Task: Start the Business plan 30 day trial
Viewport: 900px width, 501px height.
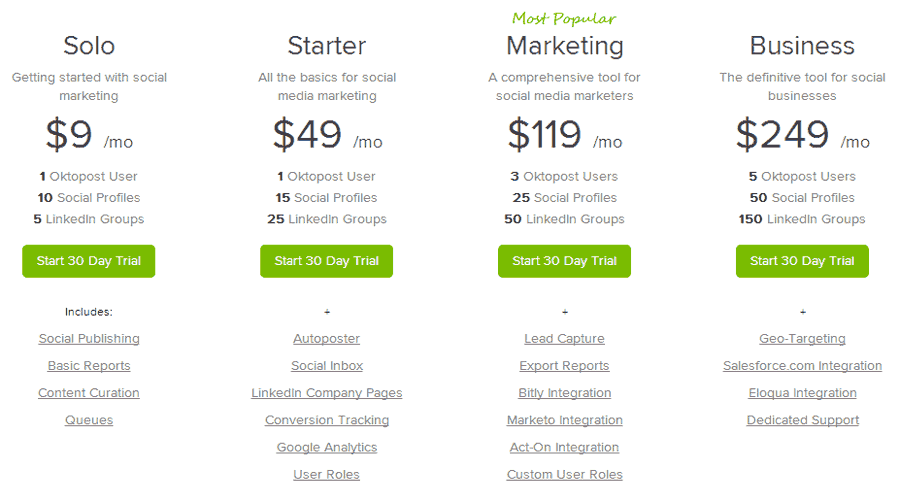Action: click(x=802, y=261)
